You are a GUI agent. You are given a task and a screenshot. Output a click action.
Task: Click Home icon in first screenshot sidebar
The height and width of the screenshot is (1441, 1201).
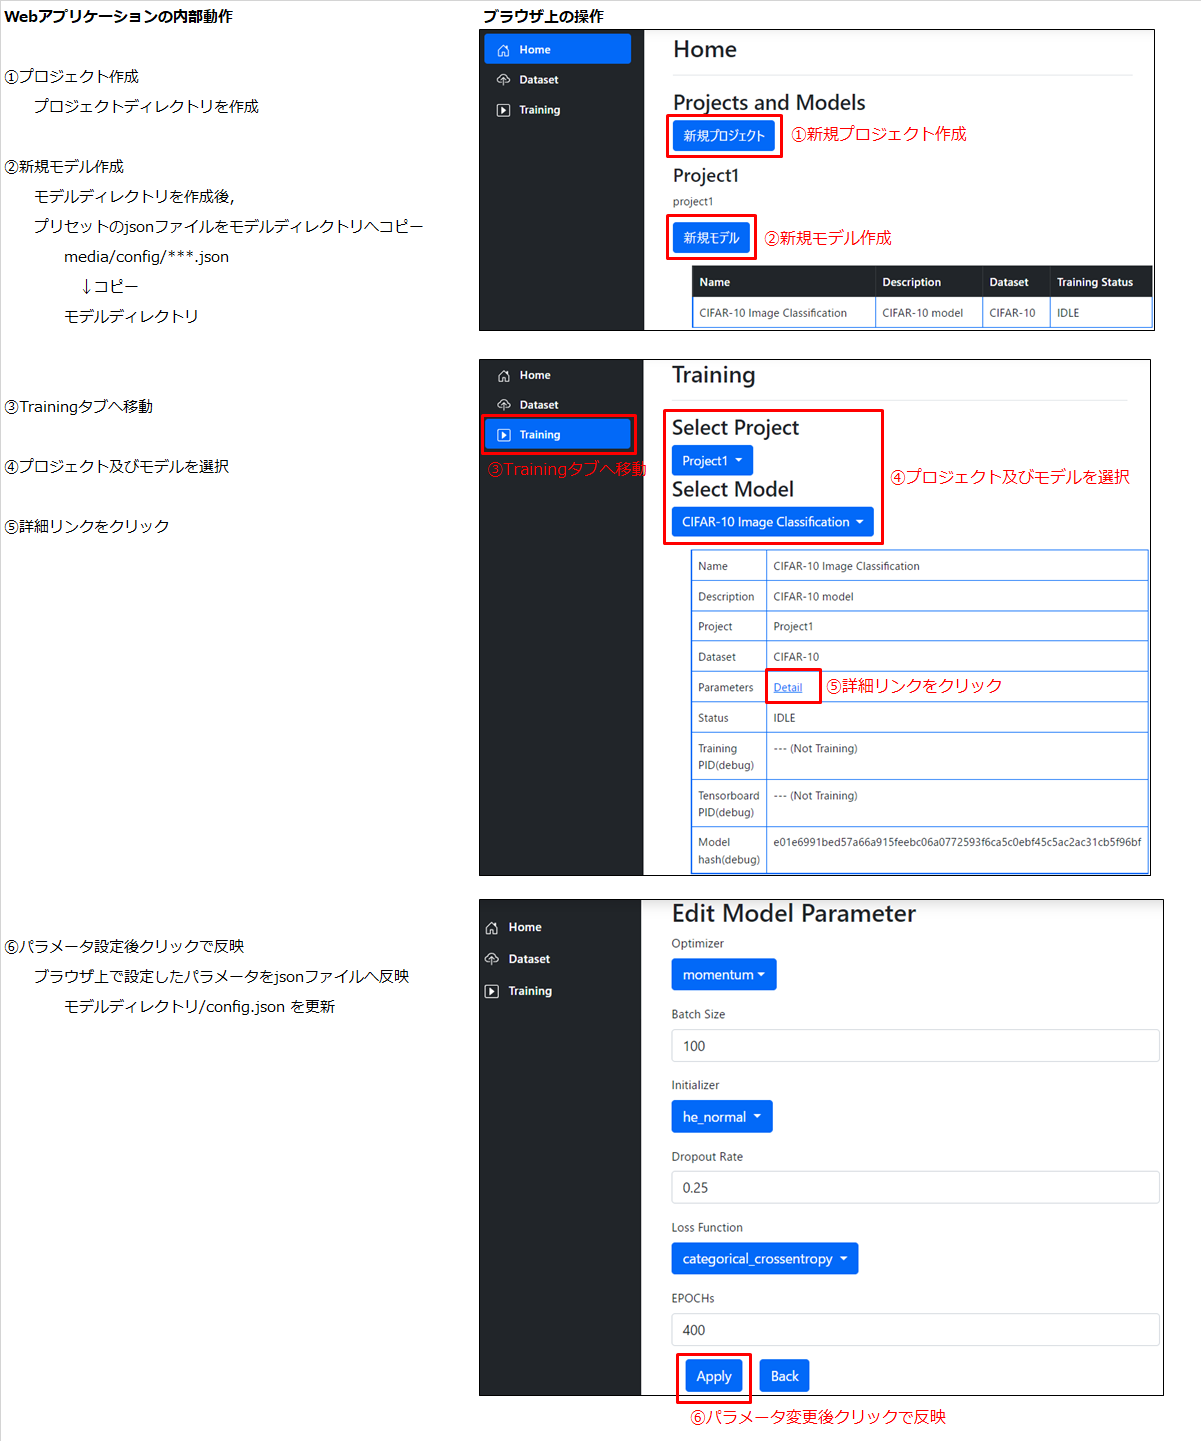tap(503, 50)
